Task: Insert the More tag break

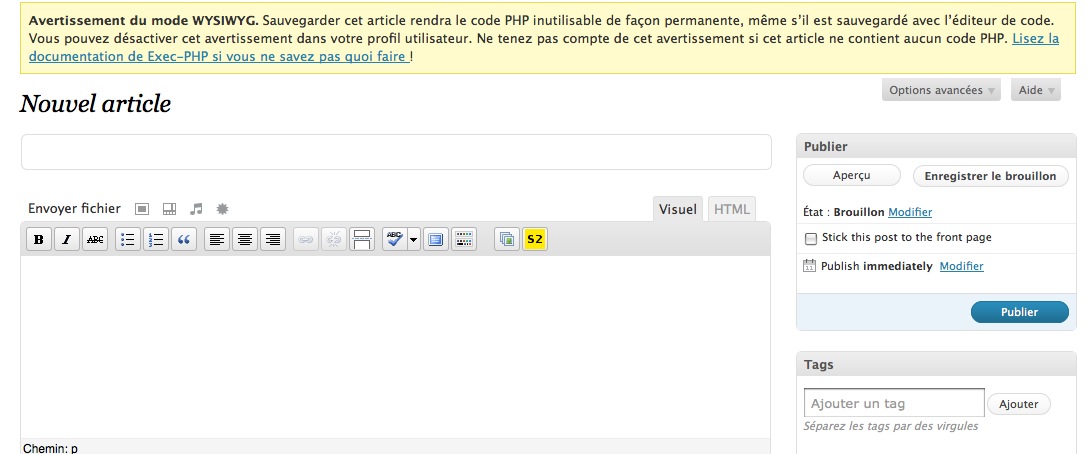Action: tap(362, 239)
